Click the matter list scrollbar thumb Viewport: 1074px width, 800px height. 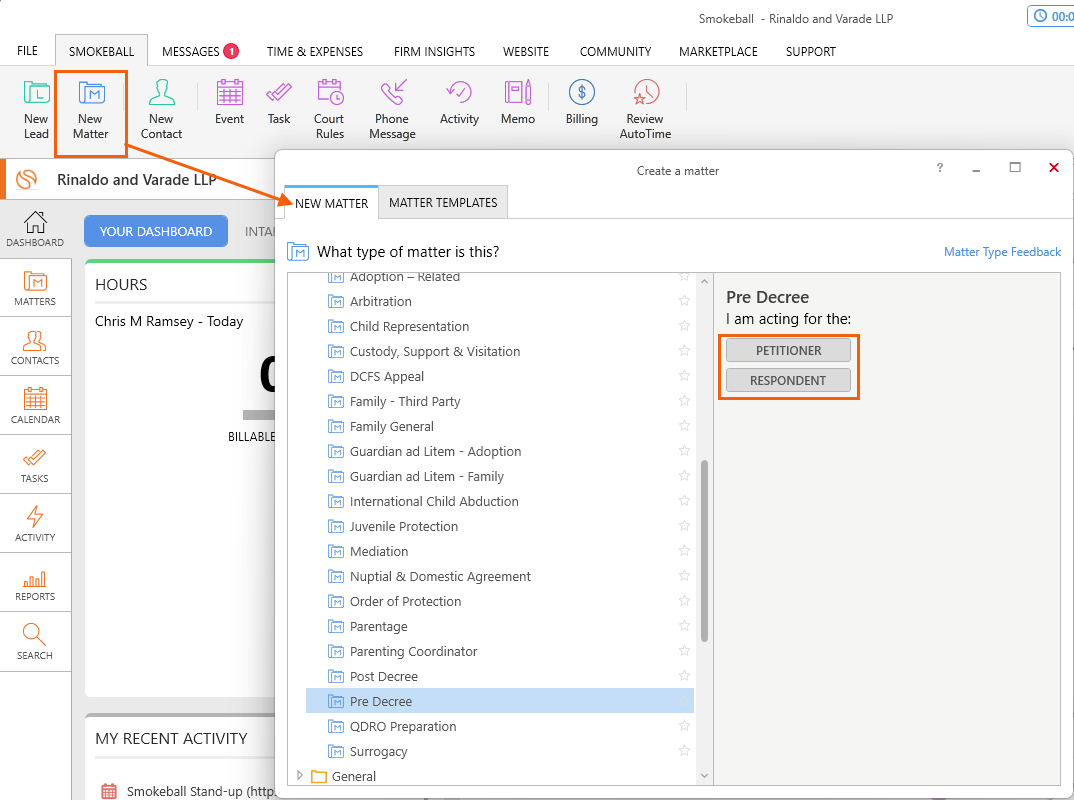704,551
